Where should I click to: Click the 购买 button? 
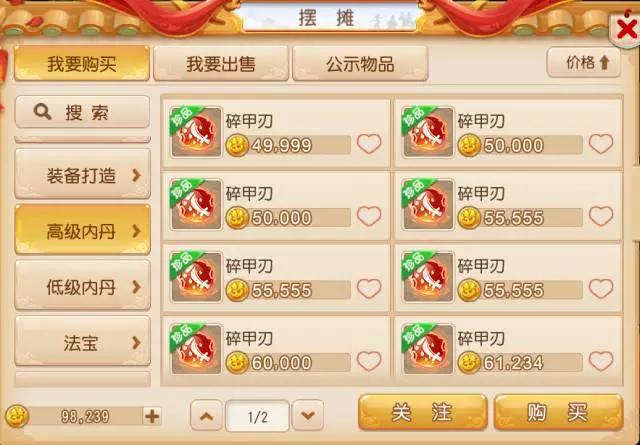(x=558, y=412)
